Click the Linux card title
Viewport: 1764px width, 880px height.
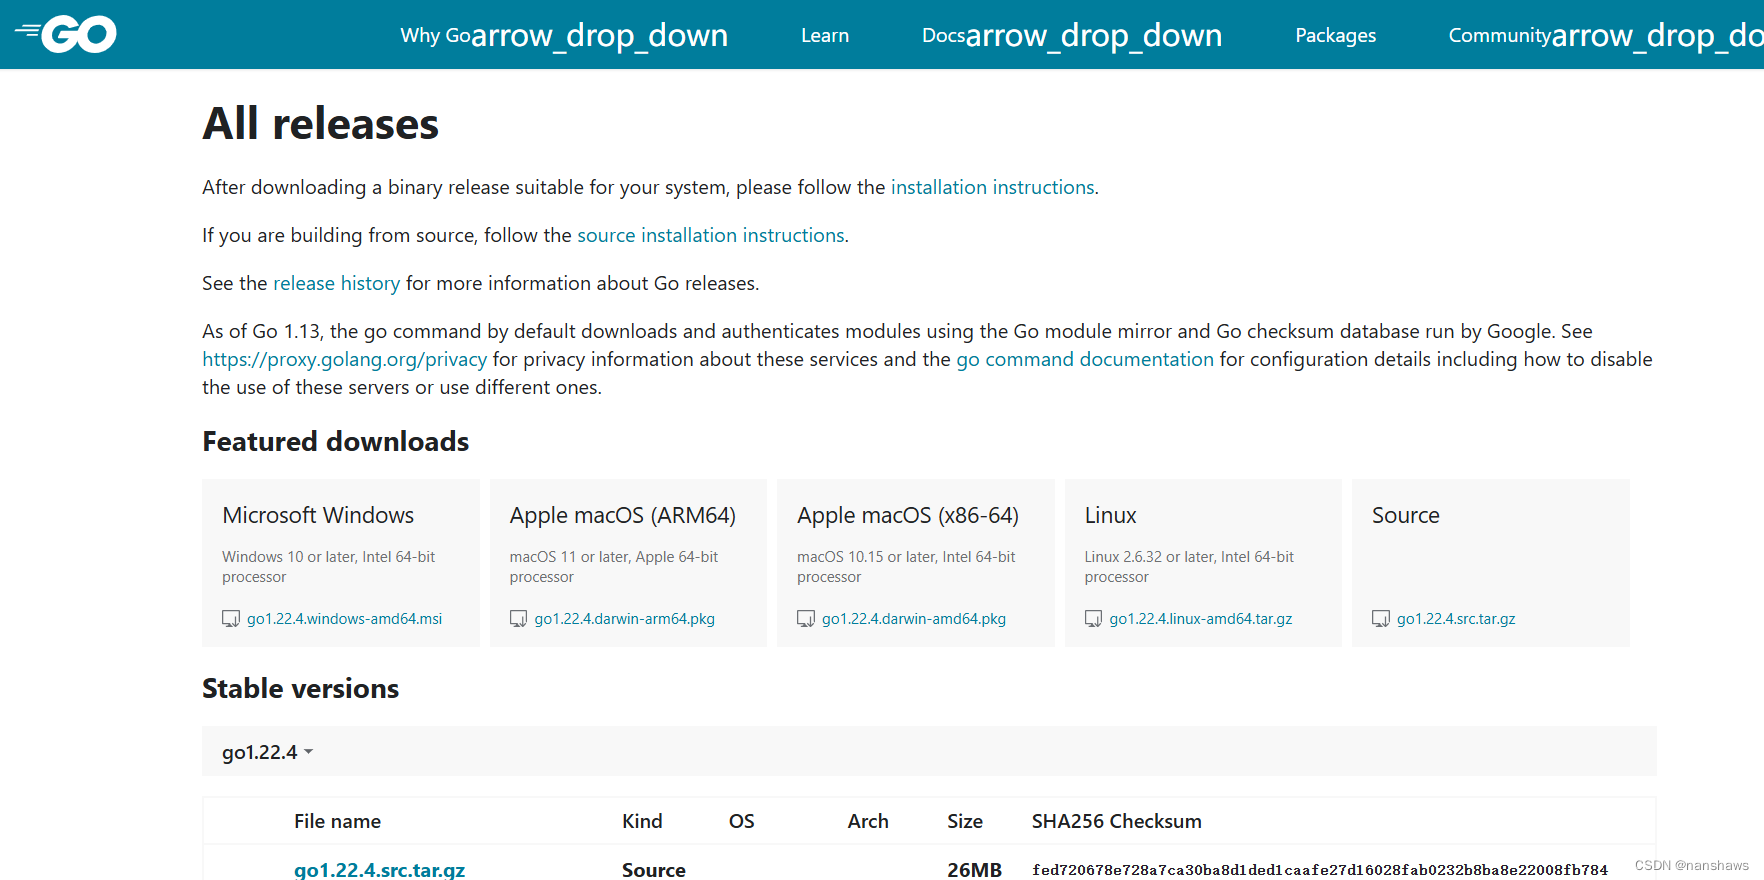coord(1111,515)
